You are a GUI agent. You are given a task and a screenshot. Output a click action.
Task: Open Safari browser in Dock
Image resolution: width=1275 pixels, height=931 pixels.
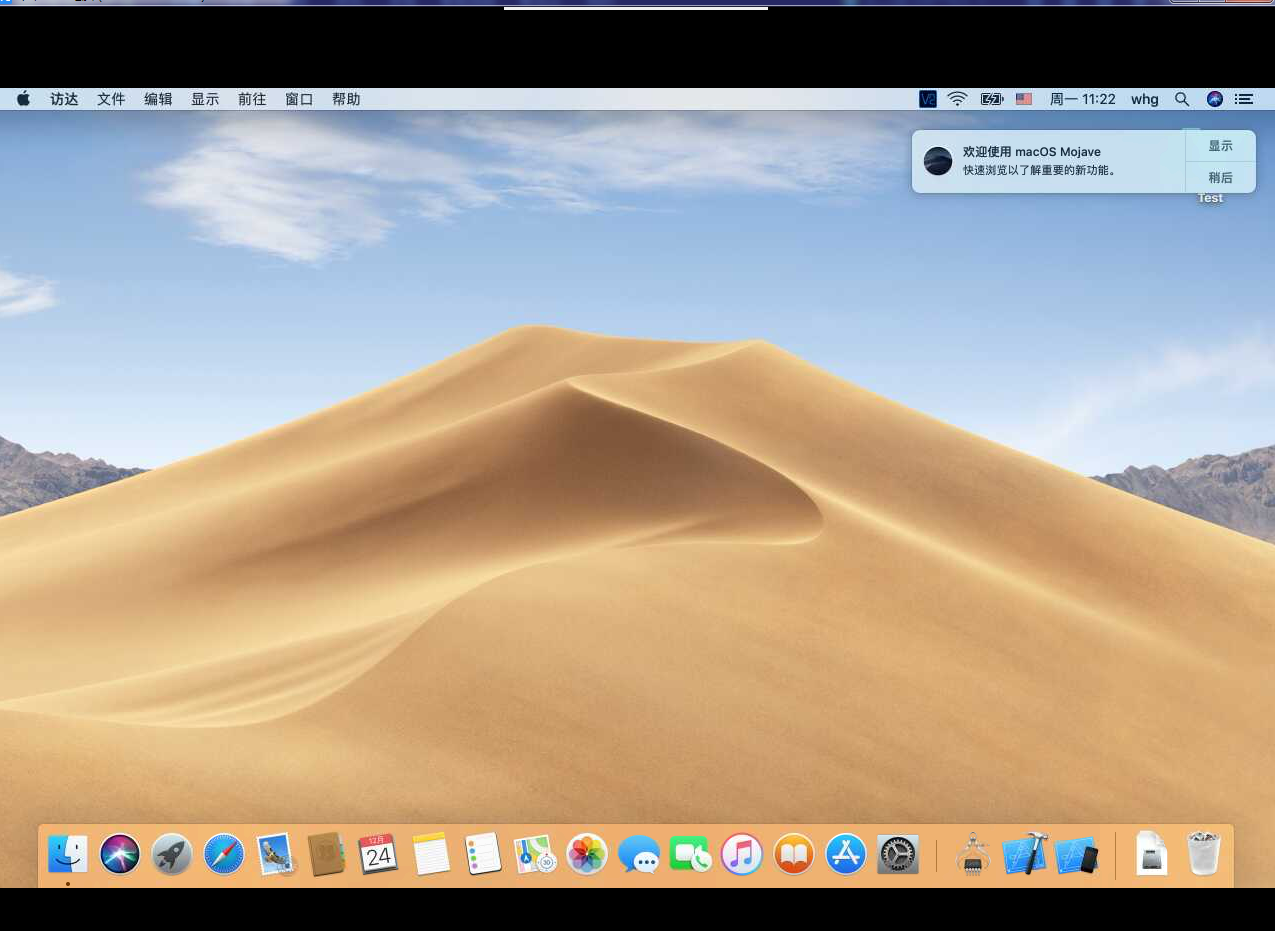224,854
